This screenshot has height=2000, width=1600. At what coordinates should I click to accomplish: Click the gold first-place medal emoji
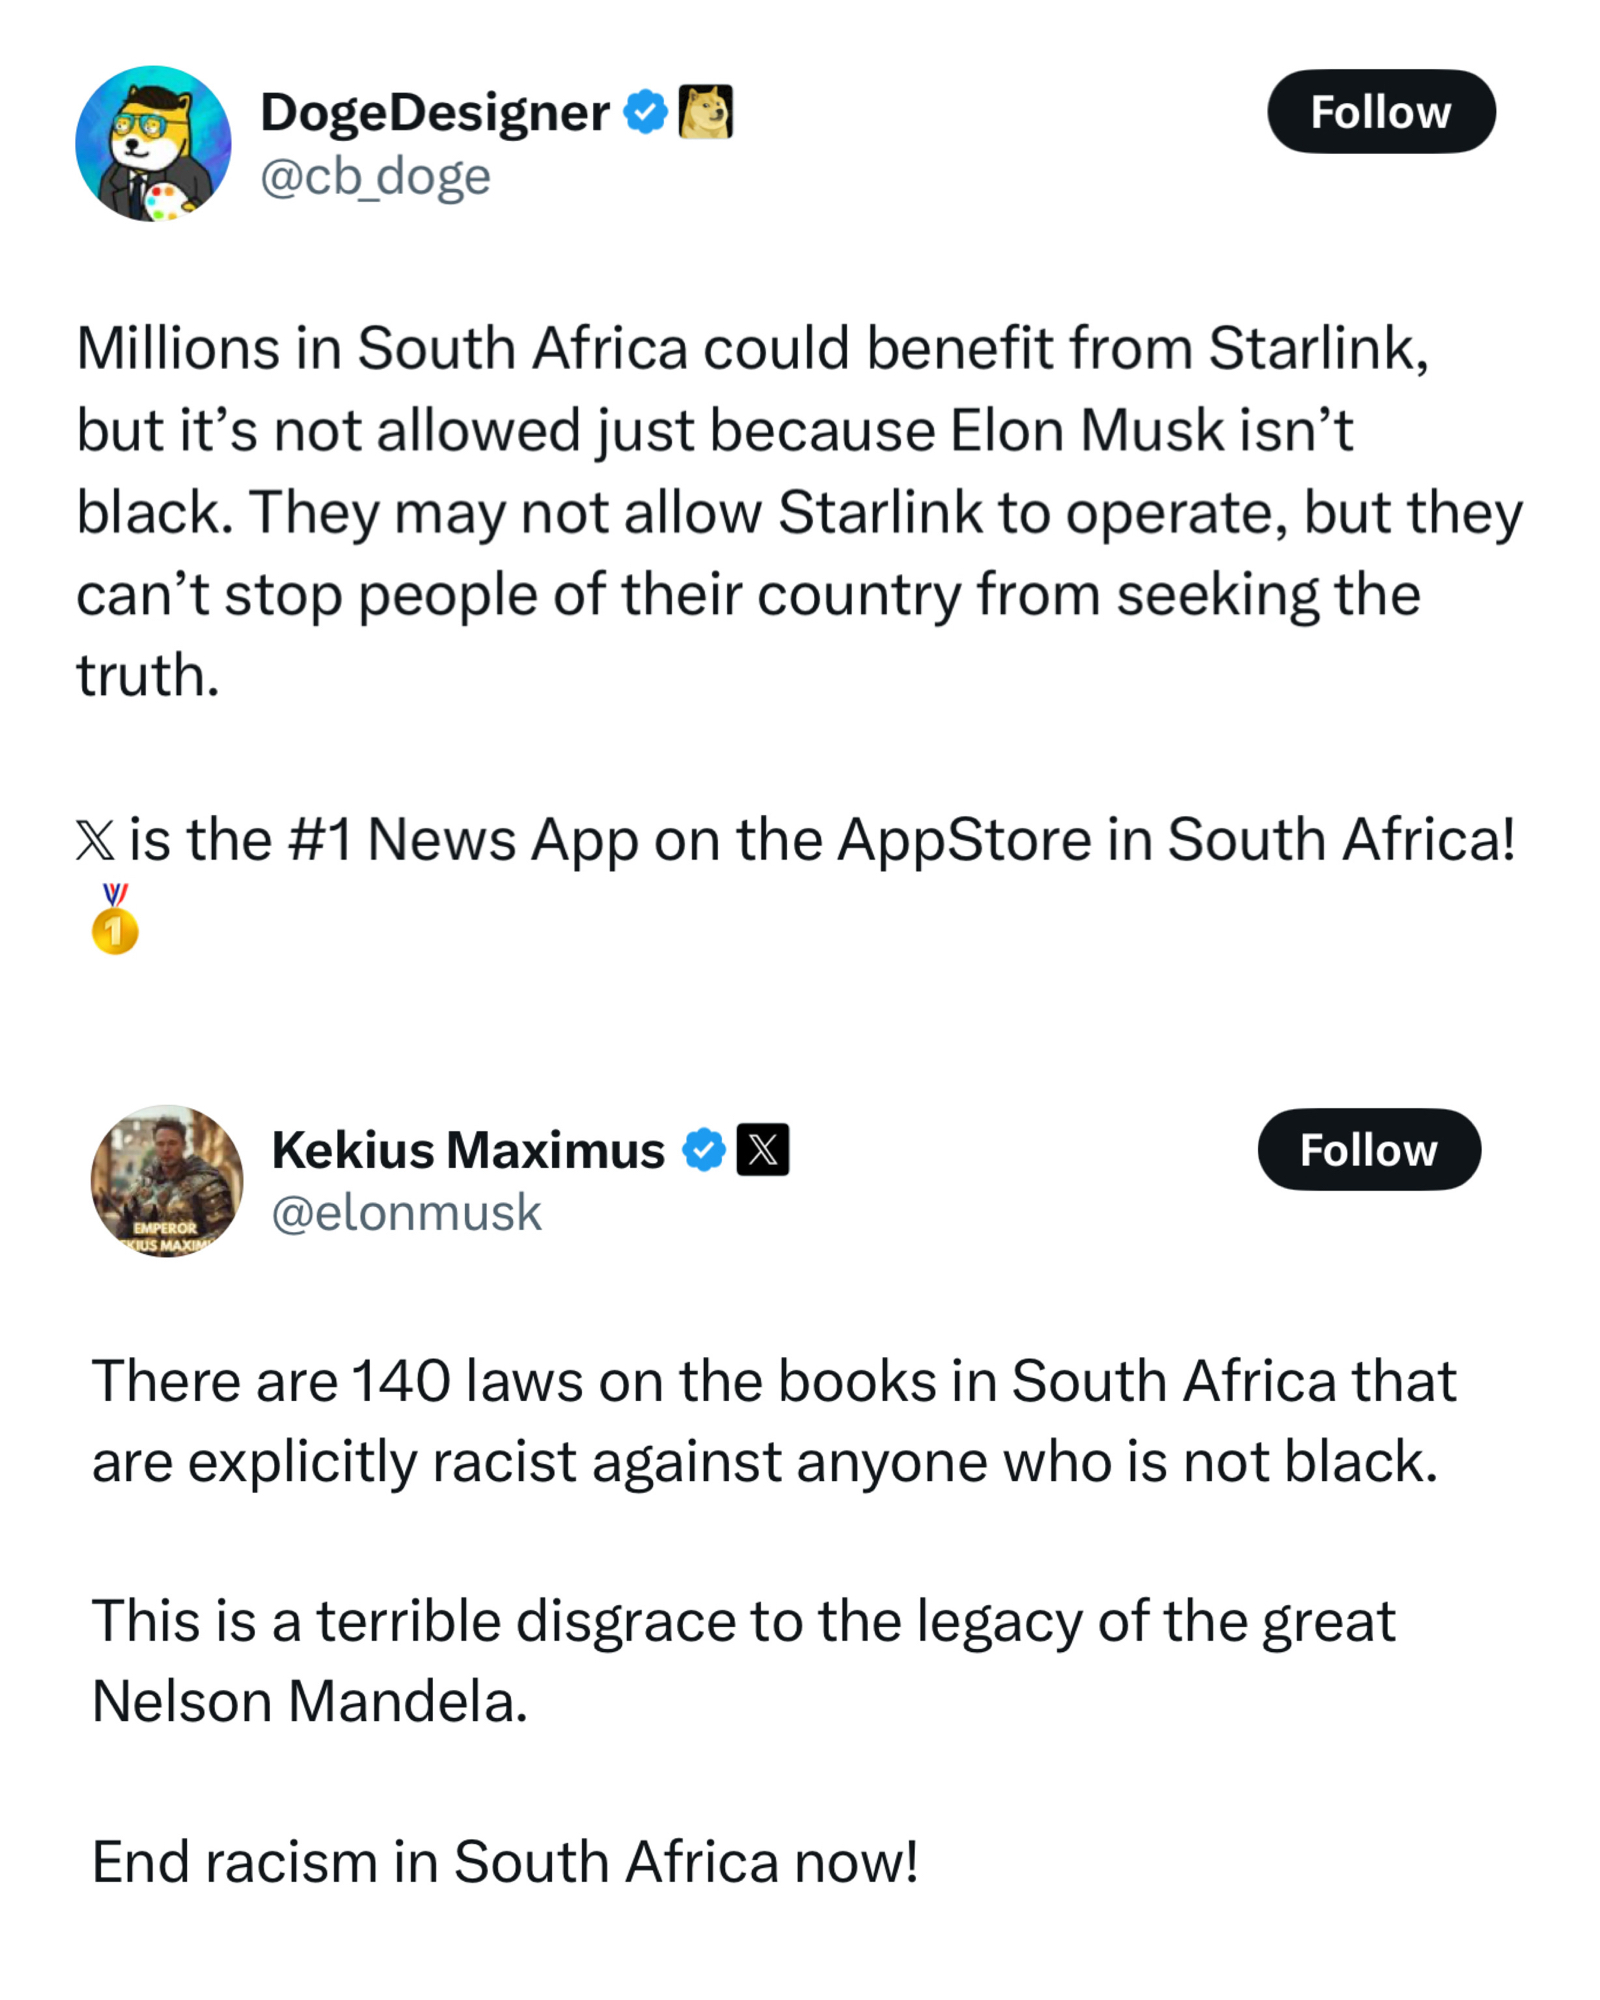point(114,920)
